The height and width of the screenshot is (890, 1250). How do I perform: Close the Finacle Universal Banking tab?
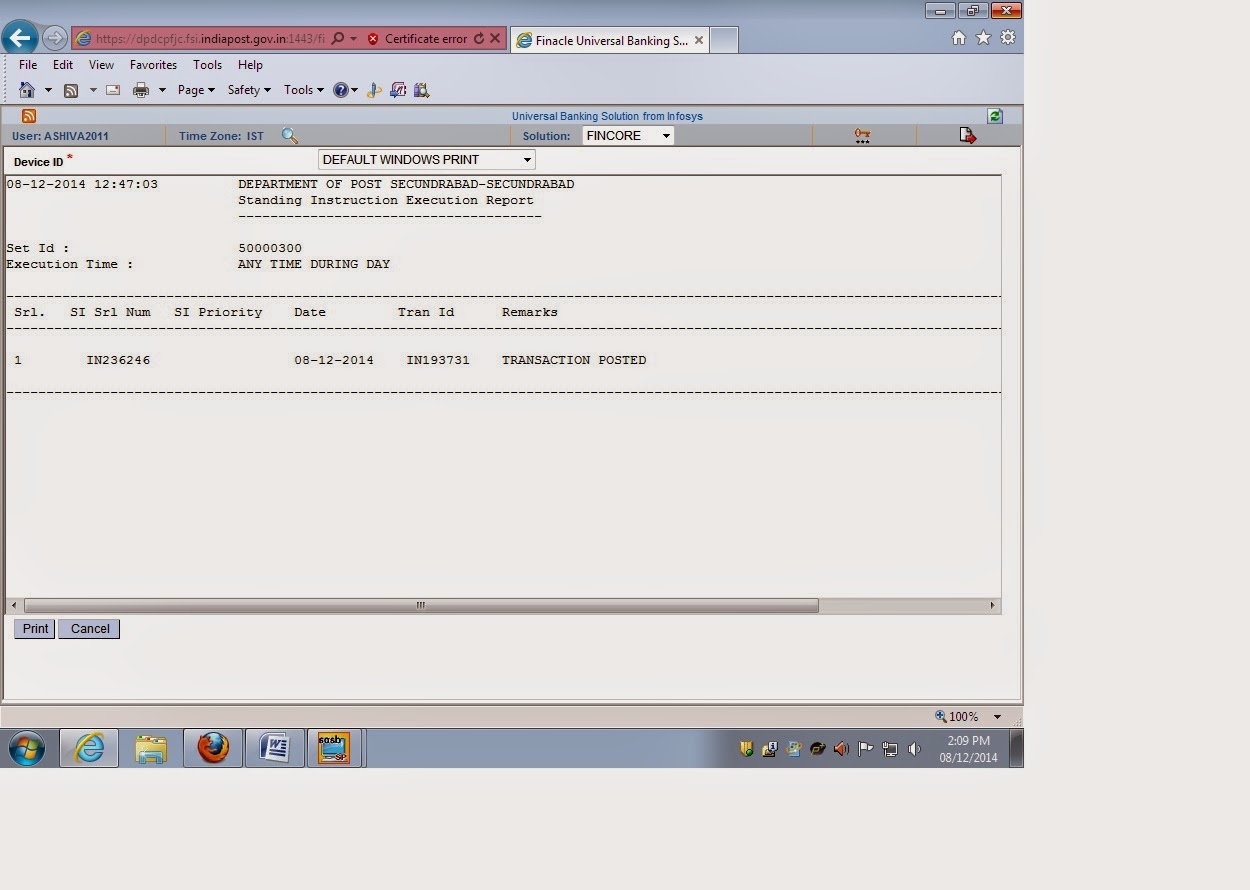tap(699, 40)
